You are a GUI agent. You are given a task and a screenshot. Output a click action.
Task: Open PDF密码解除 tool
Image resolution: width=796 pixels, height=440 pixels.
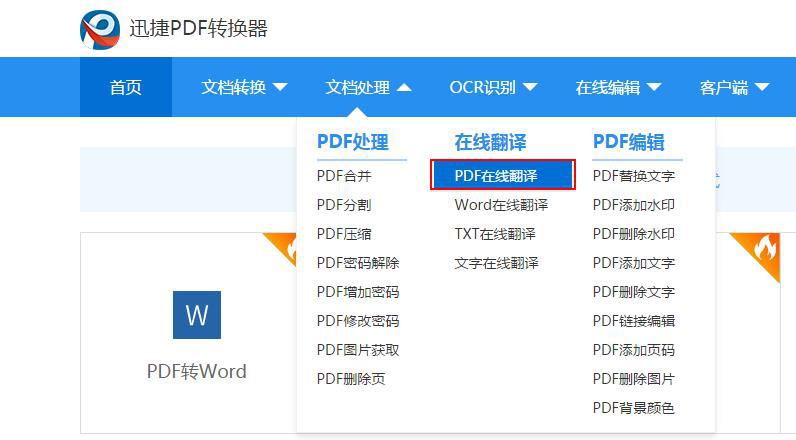click(x=358, y=263)
